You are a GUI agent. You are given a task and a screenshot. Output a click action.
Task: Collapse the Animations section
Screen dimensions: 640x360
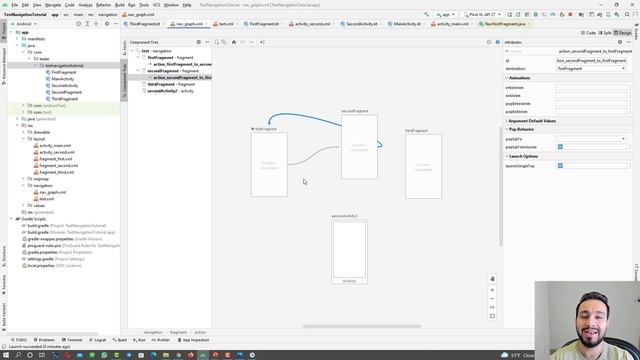507,78
